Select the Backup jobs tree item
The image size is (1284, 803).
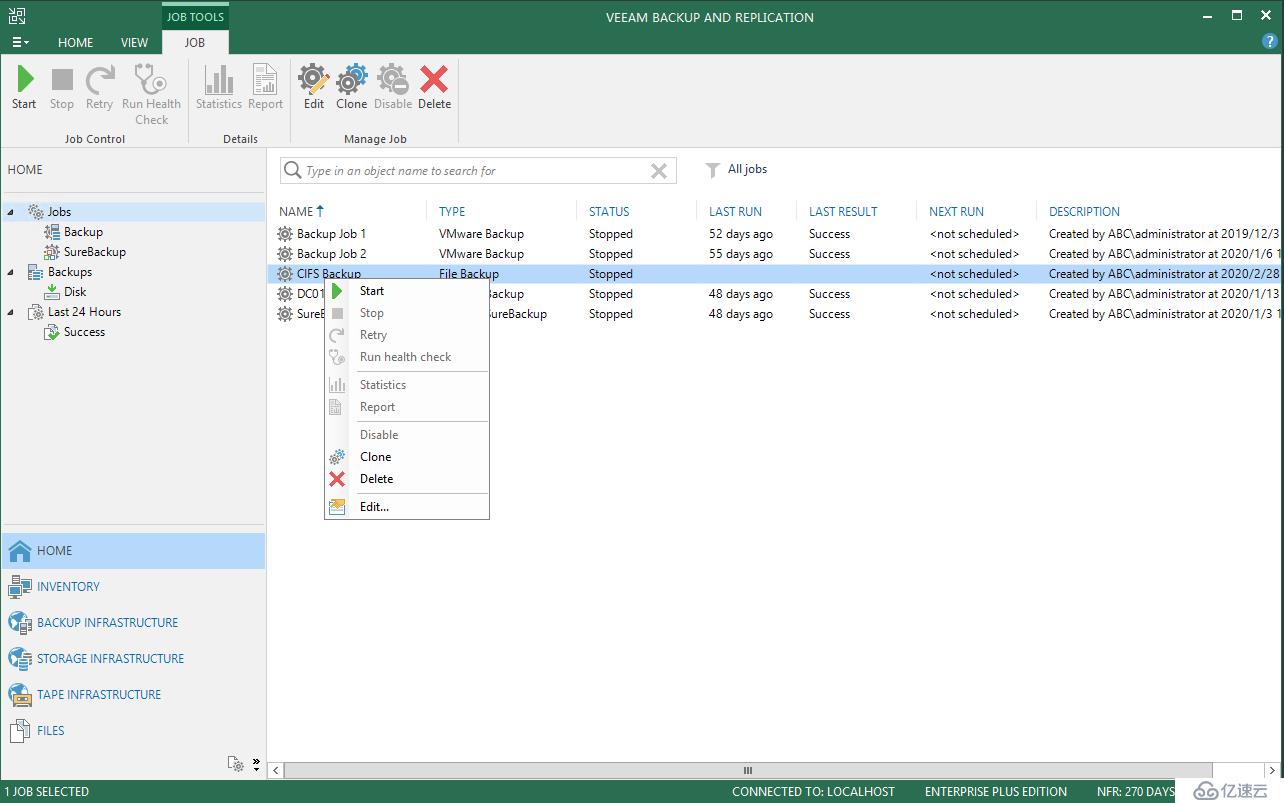(83, 232)
